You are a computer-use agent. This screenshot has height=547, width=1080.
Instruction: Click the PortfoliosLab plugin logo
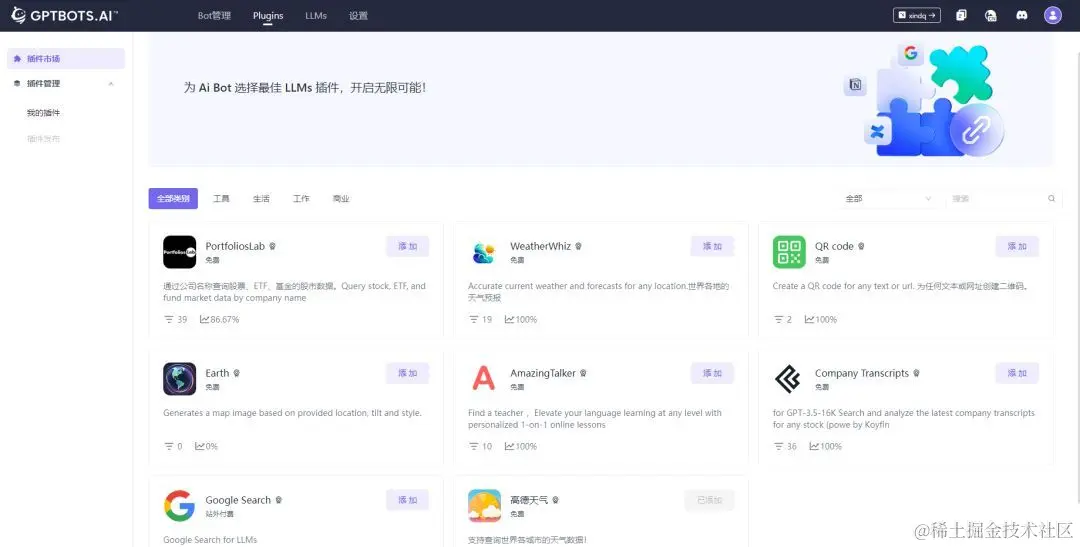pos(180,252)
